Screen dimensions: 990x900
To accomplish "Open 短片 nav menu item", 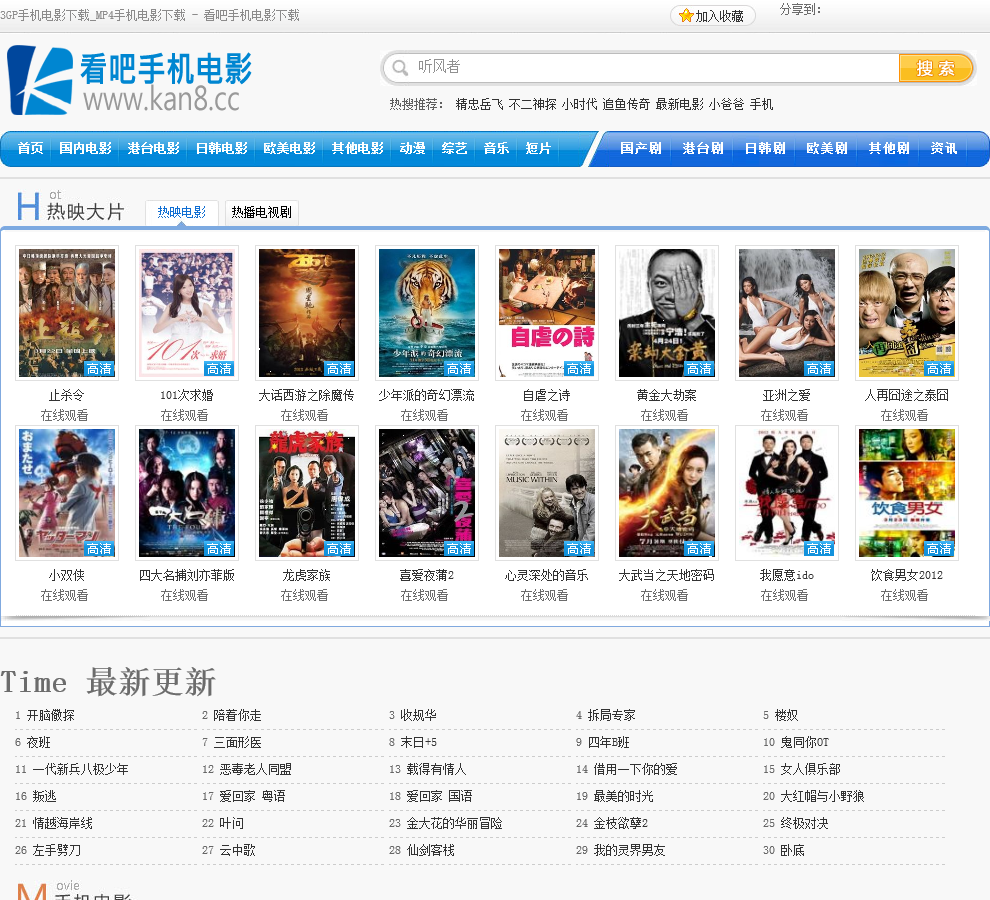I will click(x=538, y=148).
